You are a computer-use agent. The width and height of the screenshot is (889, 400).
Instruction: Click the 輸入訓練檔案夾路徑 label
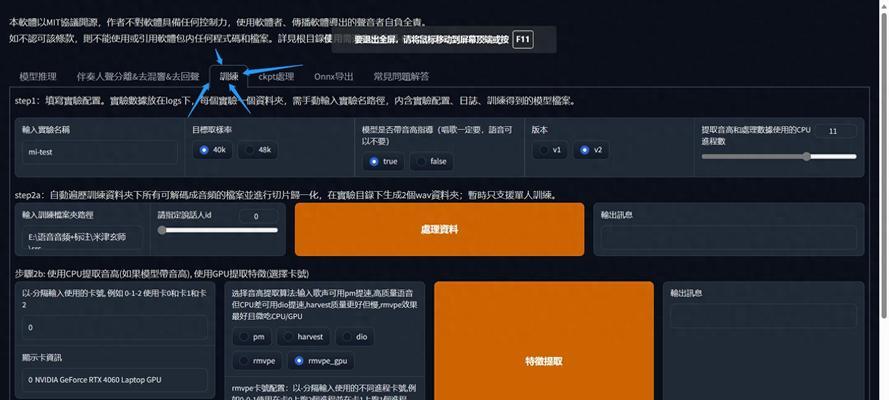pos(58,215)
